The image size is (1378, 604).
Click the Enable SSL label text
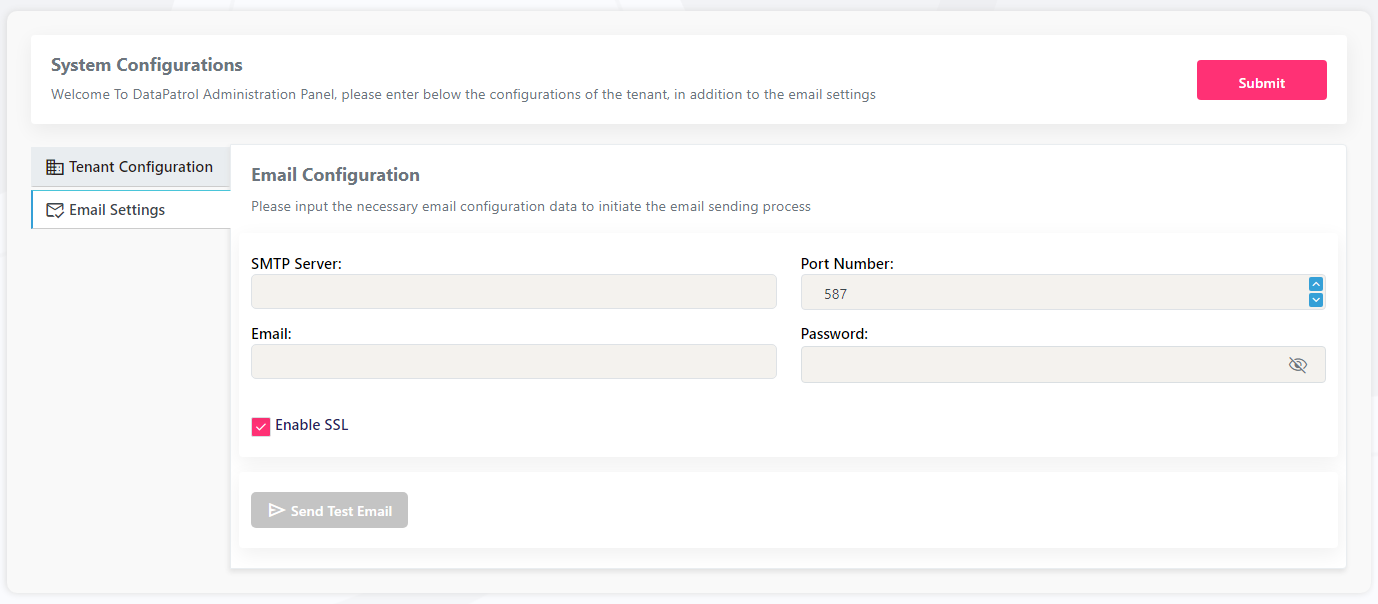pos(312,425)
